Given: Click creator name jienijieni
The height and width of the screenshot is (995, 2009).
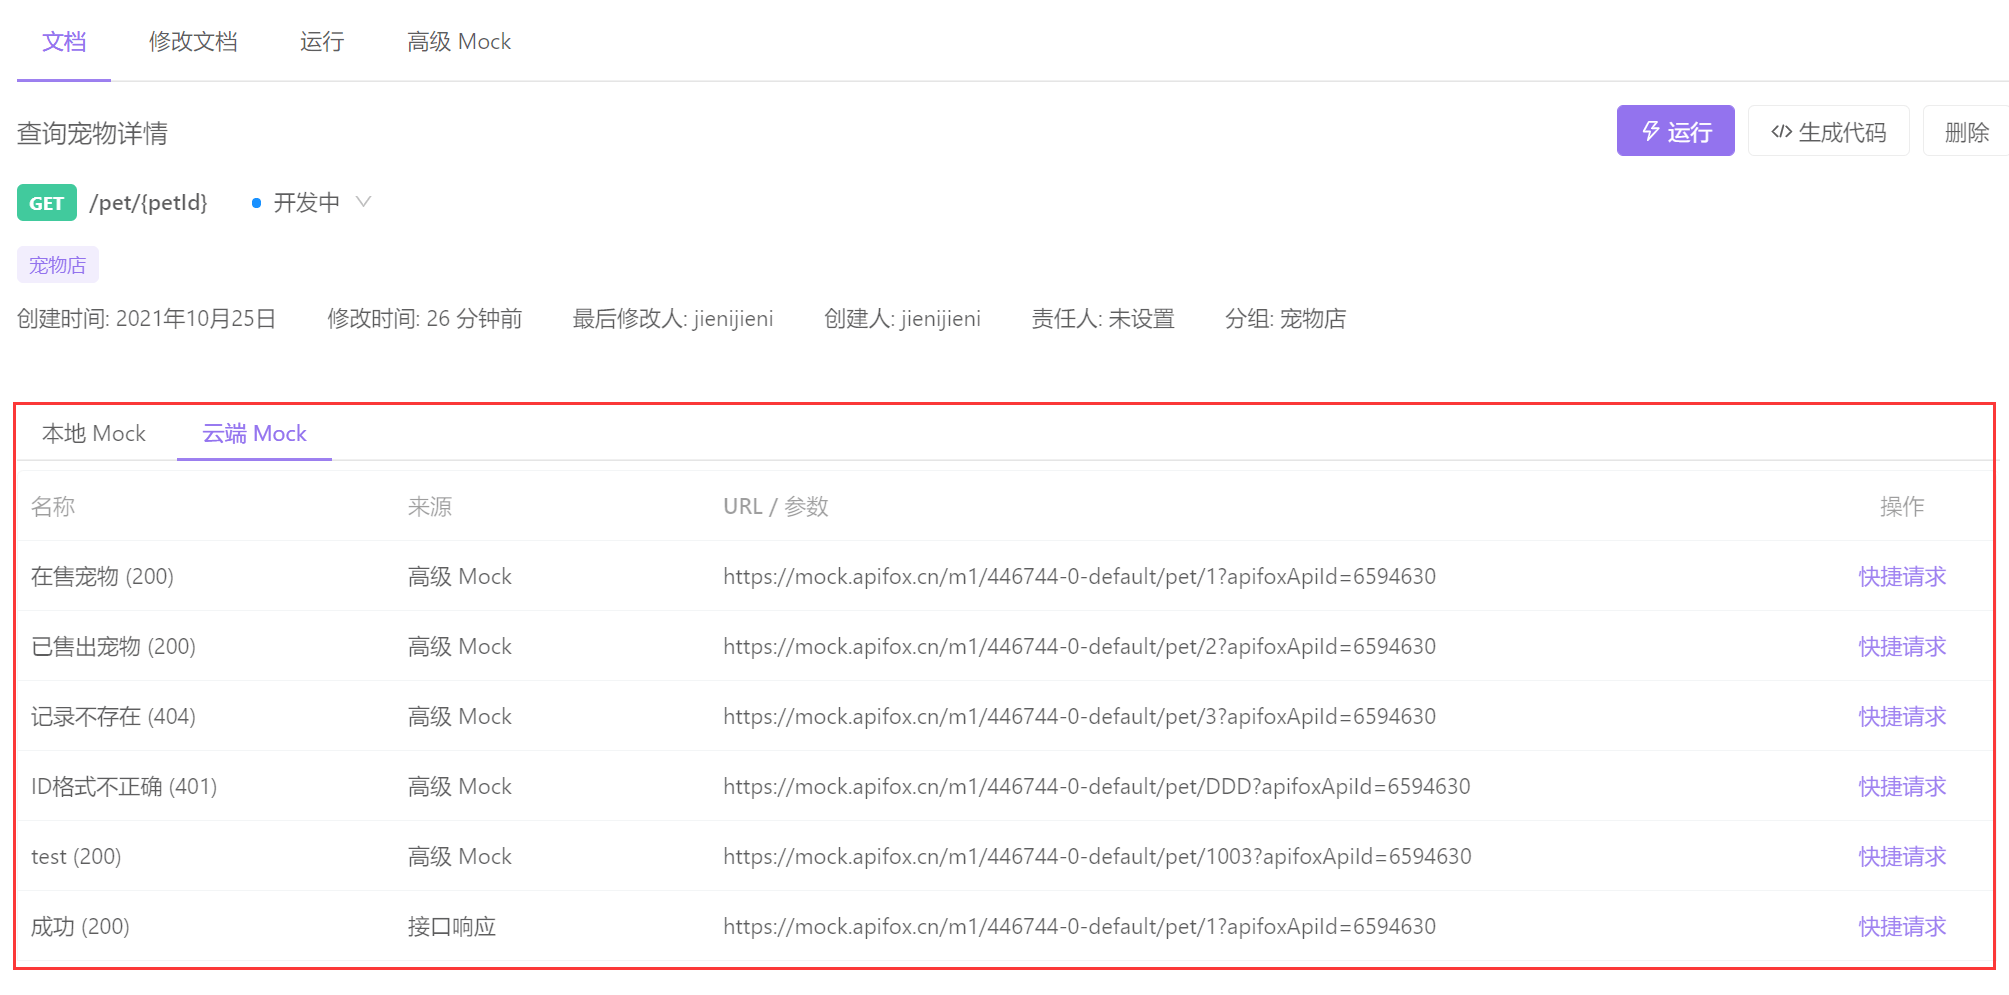Looking at the screenshot, I should (x=940, y=318).
